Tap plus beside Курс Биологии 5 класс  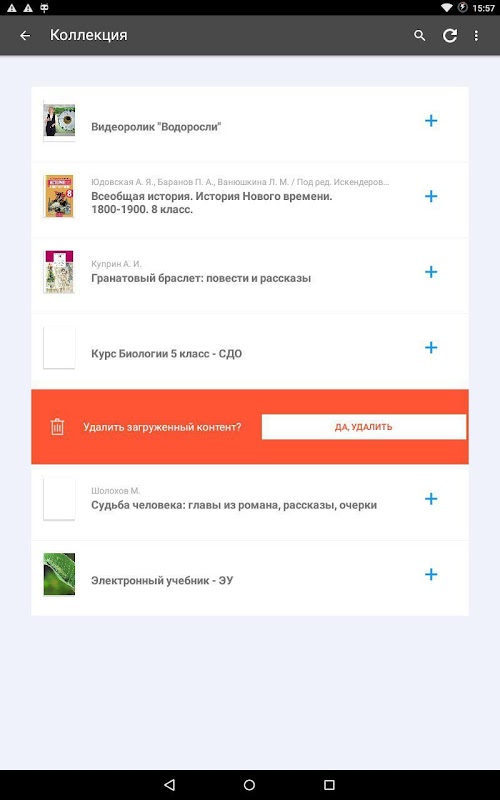(431, 347)
